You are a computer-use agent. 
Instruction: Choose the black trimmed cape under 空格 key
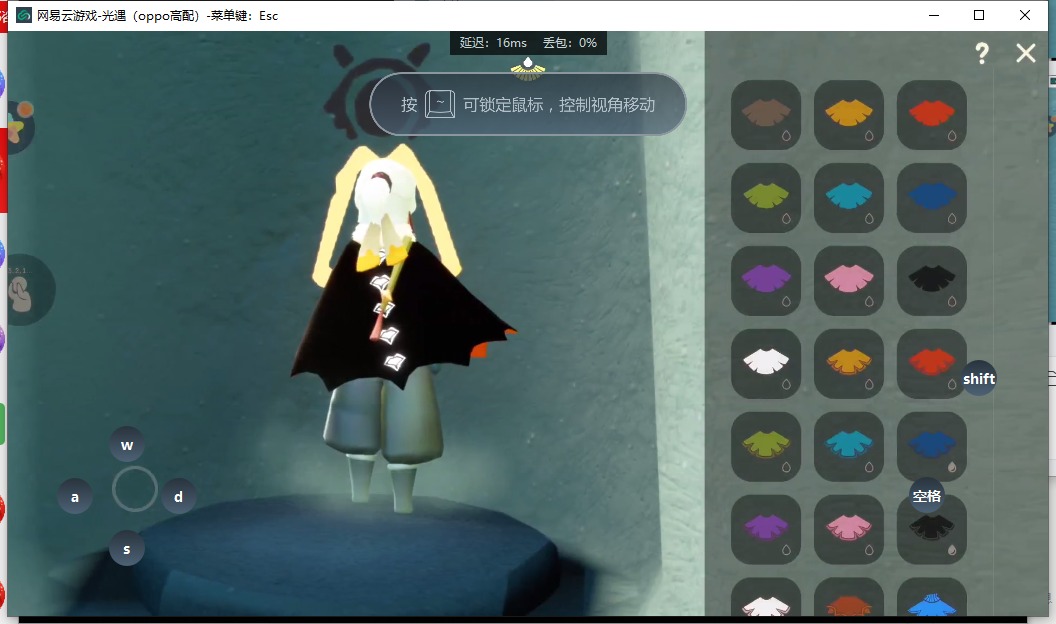click(931, 532)
